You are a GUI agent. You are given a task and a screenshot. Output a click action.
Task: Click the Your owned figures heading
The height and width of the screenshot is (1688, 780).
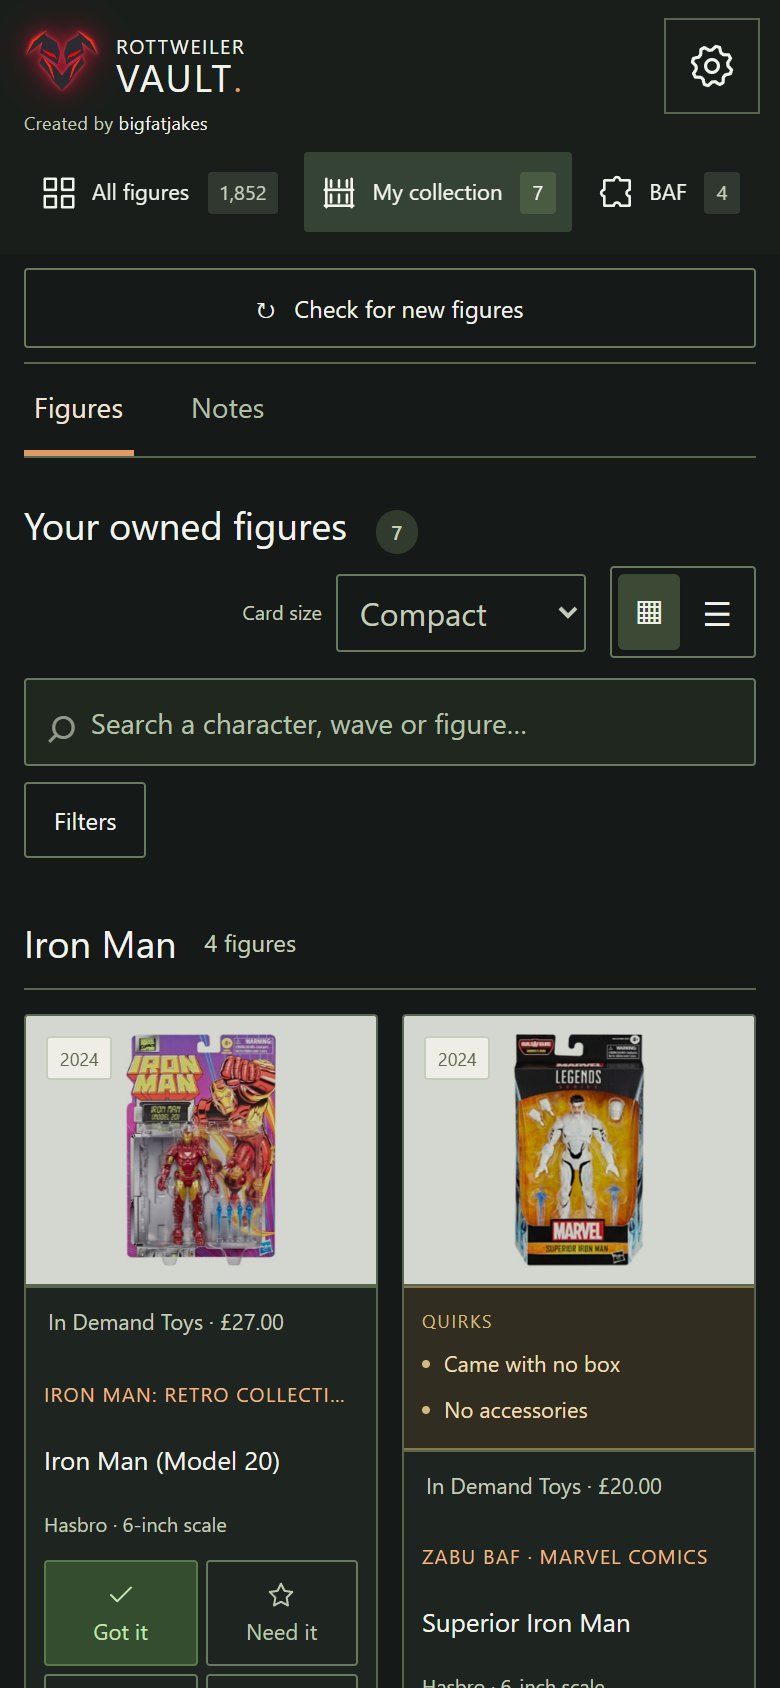[186, 527]
